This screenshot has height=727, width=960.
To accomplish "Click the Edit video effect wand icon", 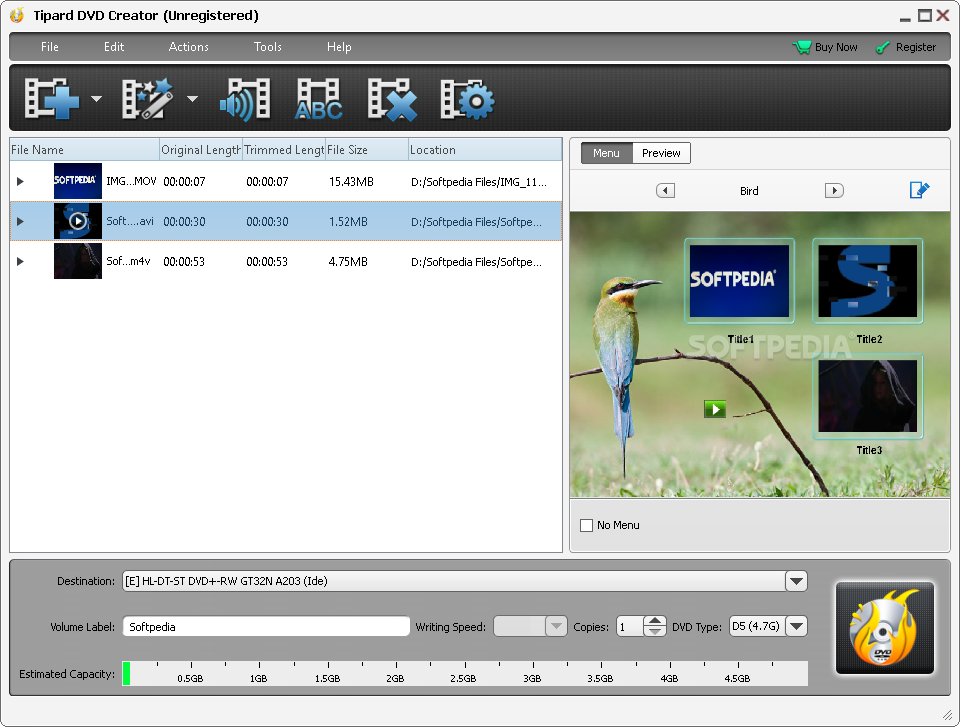I will pyautogui.click(x=148, y=99).
